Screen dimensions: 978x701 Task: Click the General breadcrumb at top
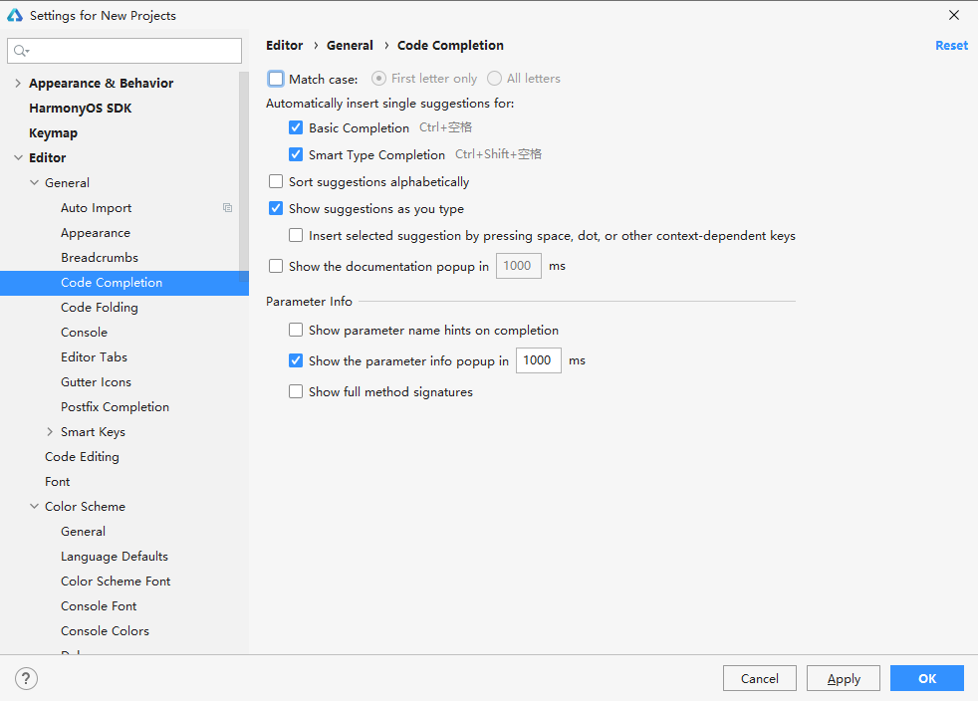click(350, 46)
